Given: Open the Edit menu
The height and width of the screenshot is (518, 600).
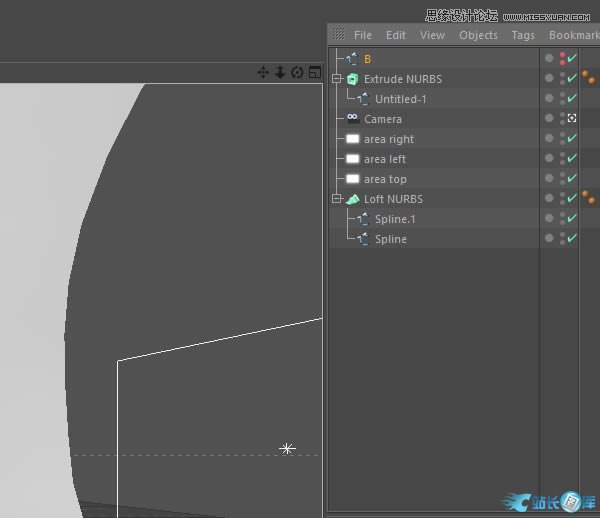Looking at the screenshot, I should [x=396, y=35].
